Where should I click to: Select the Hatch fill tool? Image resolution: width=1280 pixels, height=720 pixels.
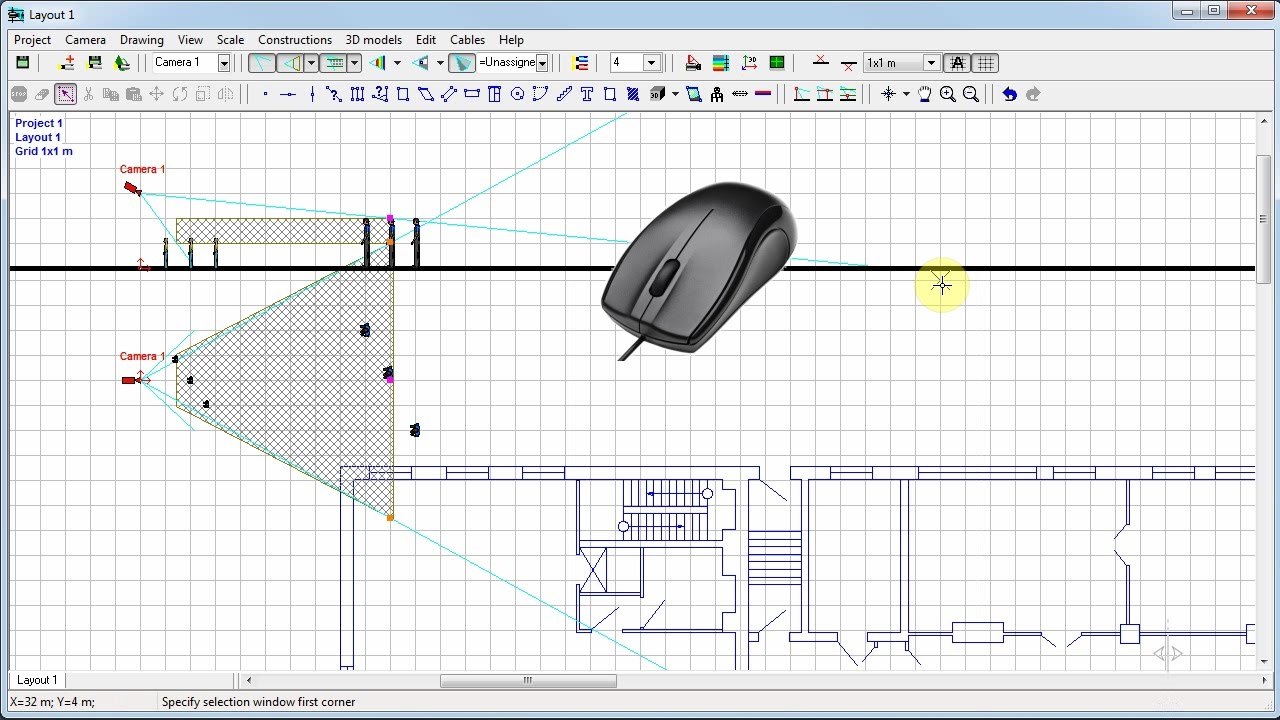pos(632,94)
